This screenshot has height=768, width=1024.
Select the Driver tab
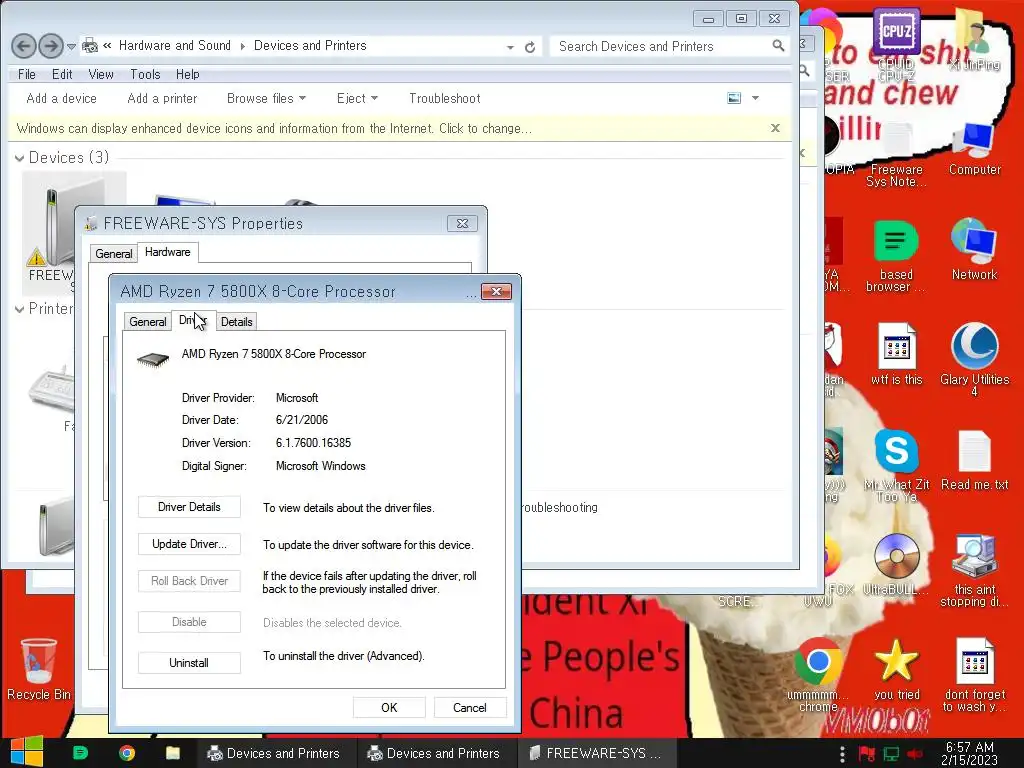click(193, 320)
